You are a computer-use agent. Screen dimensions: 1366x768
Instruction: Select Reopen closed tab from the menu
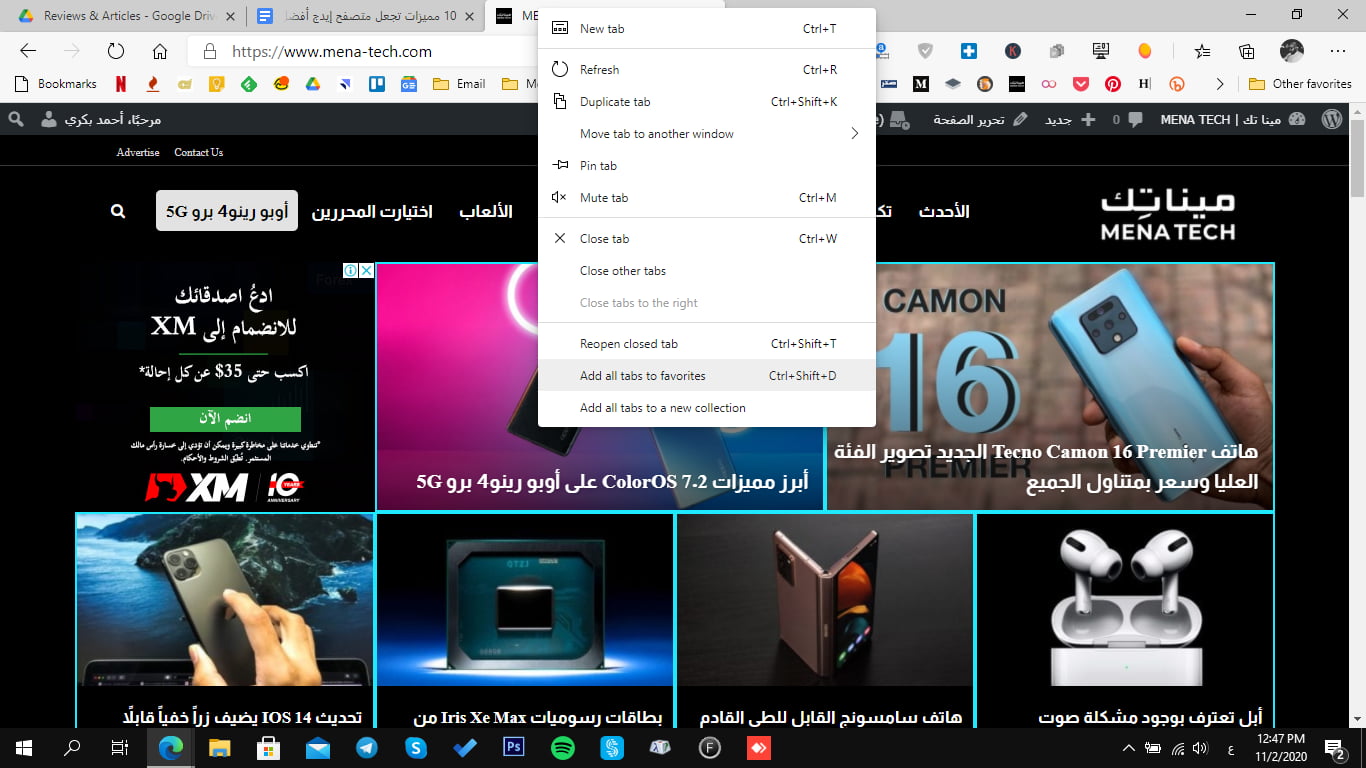(630, 343)
